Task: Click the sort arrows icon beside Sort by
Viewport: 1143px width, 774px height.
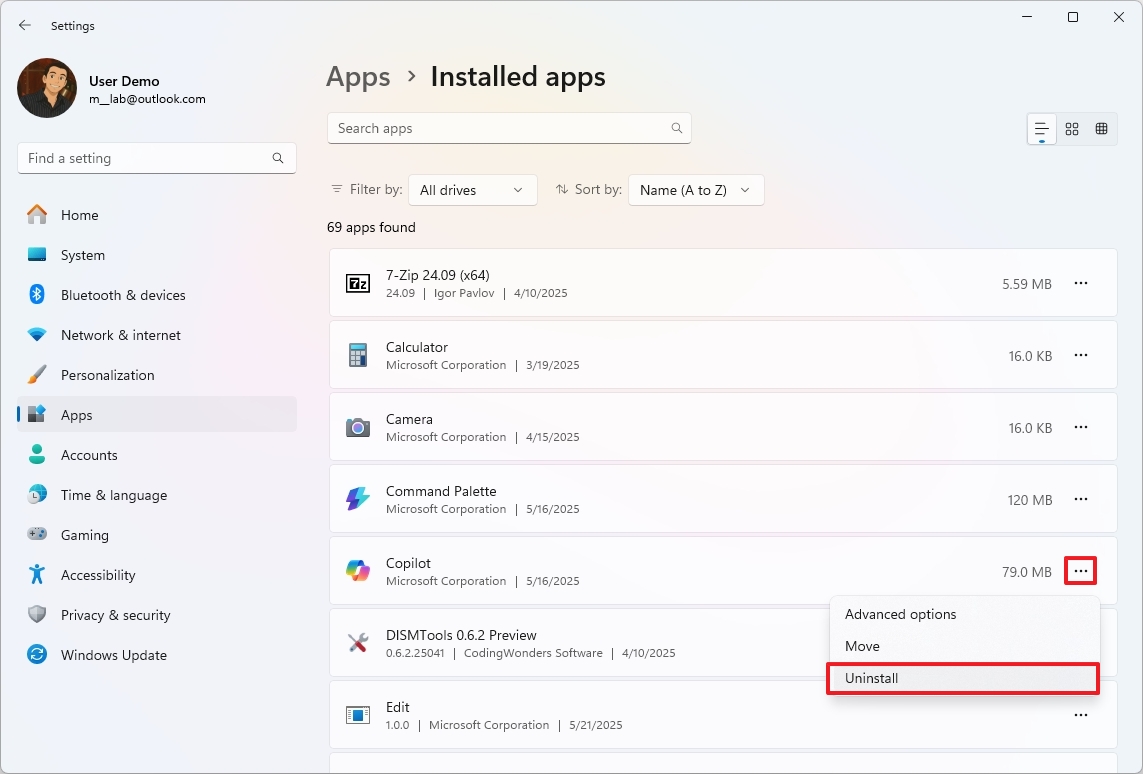Action: click(564, 189)
